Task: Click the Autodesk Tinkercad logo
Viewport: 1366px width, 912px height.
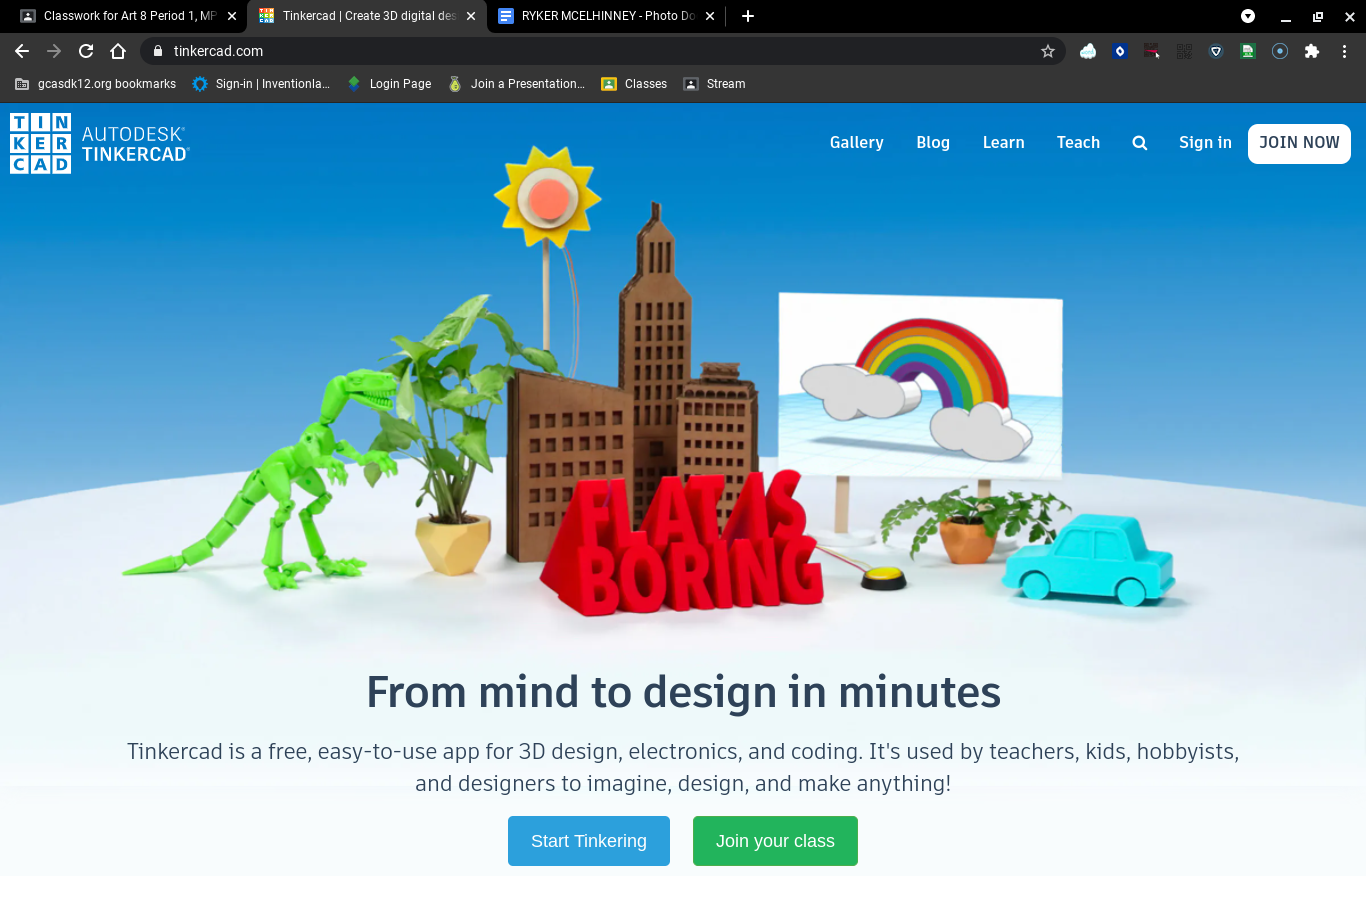Action: (100, 143)
